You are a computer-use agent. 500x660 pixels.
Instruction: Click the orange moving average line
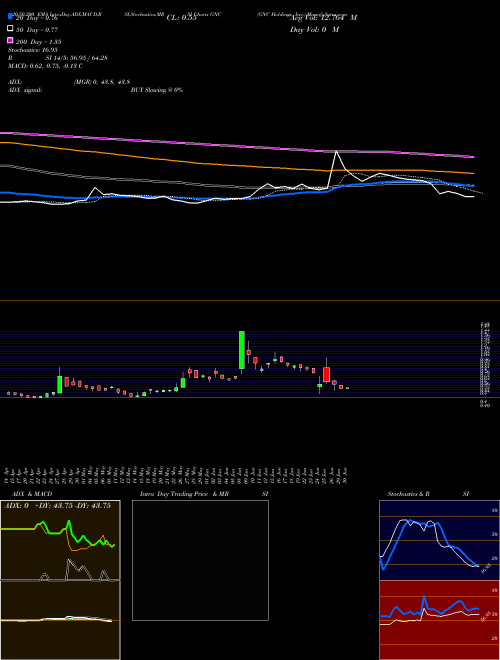236,163
